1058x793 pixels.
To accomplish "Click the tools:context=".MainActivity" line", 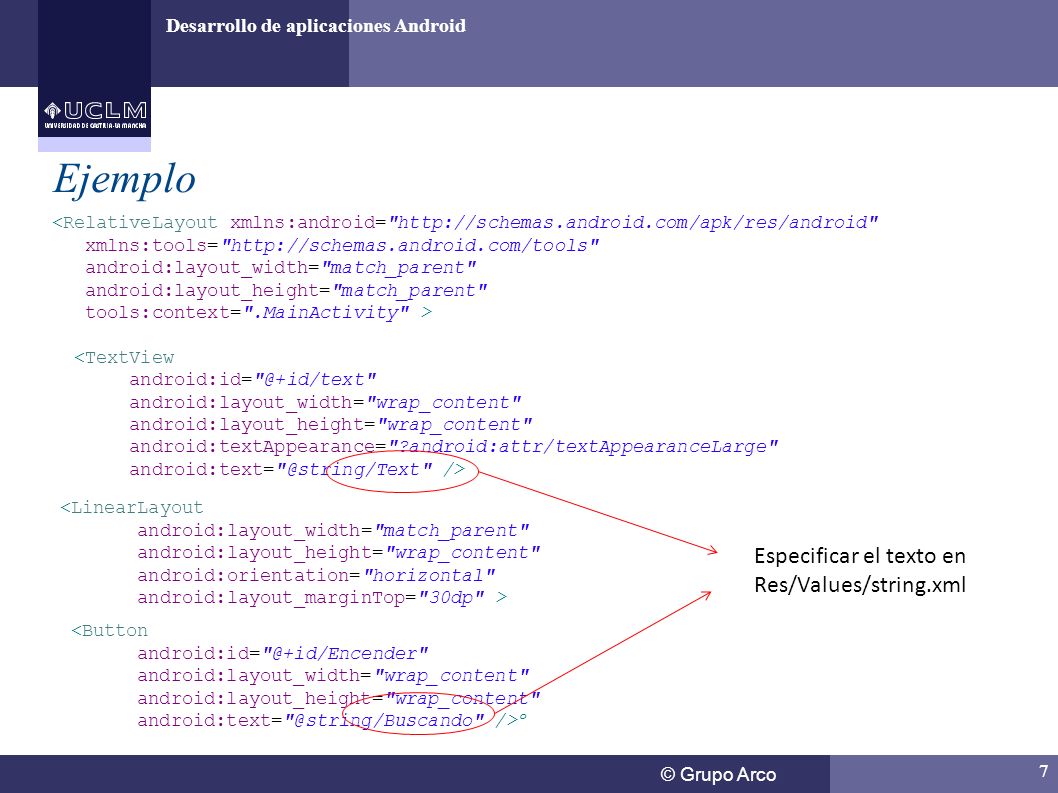I will click(258, 313).
